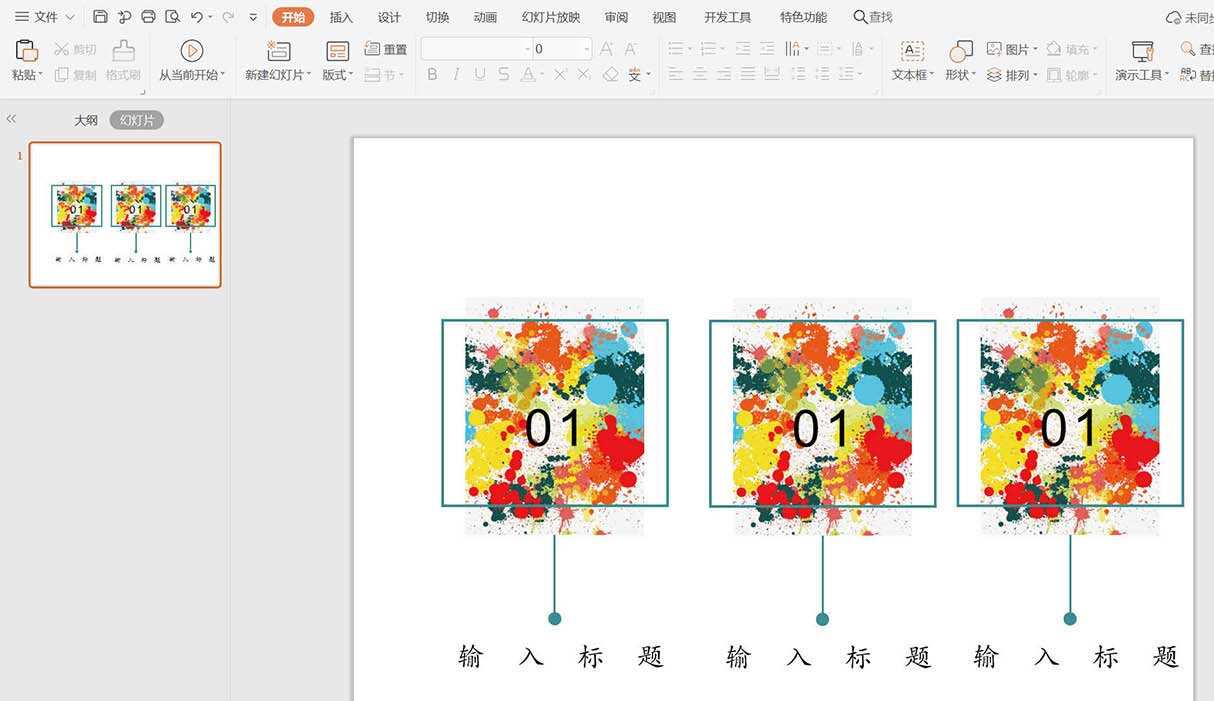Click the Presentation Tools (演示工具) icon
The height and width of the screenshot is (701, 1214).
pos(1142,51)
